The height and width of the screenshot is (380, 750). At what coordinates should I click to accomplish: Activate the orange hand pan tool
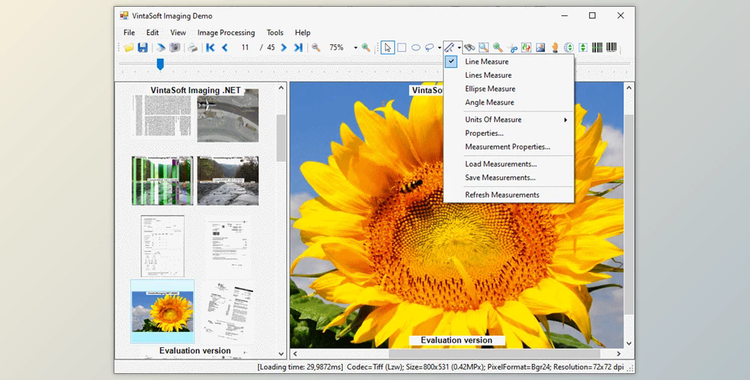[x=555, y=47]
